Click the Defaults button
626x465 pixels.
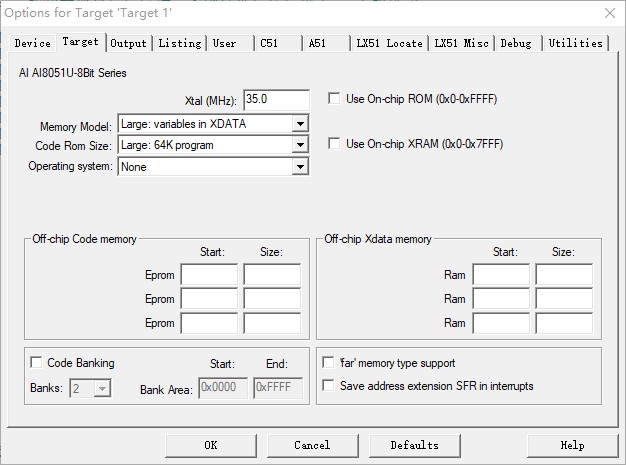click(414, 445)
